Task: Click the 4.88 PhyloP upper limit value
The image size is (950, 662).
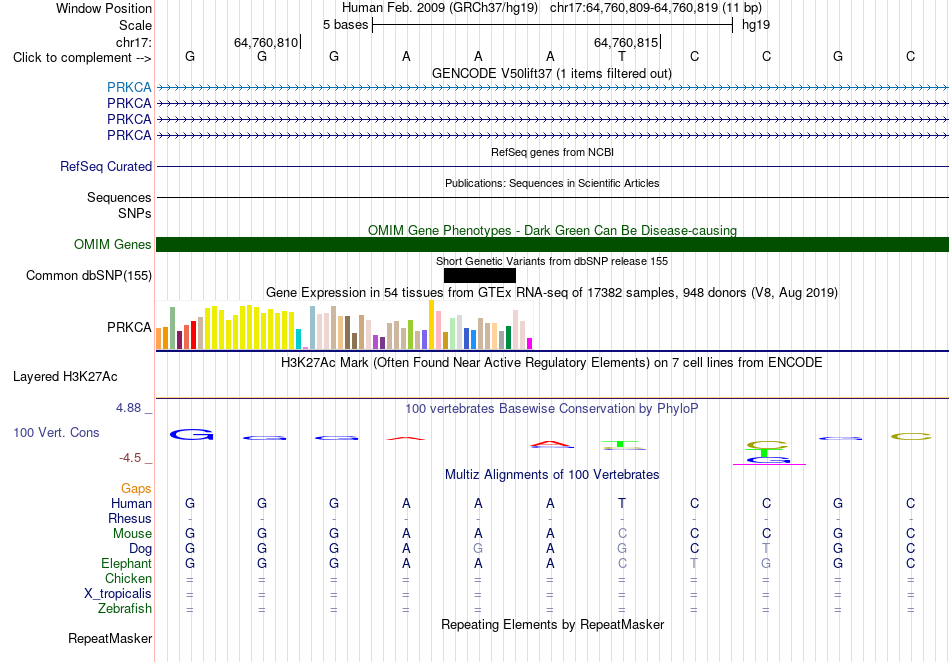Action: click(x=129, y=408)
